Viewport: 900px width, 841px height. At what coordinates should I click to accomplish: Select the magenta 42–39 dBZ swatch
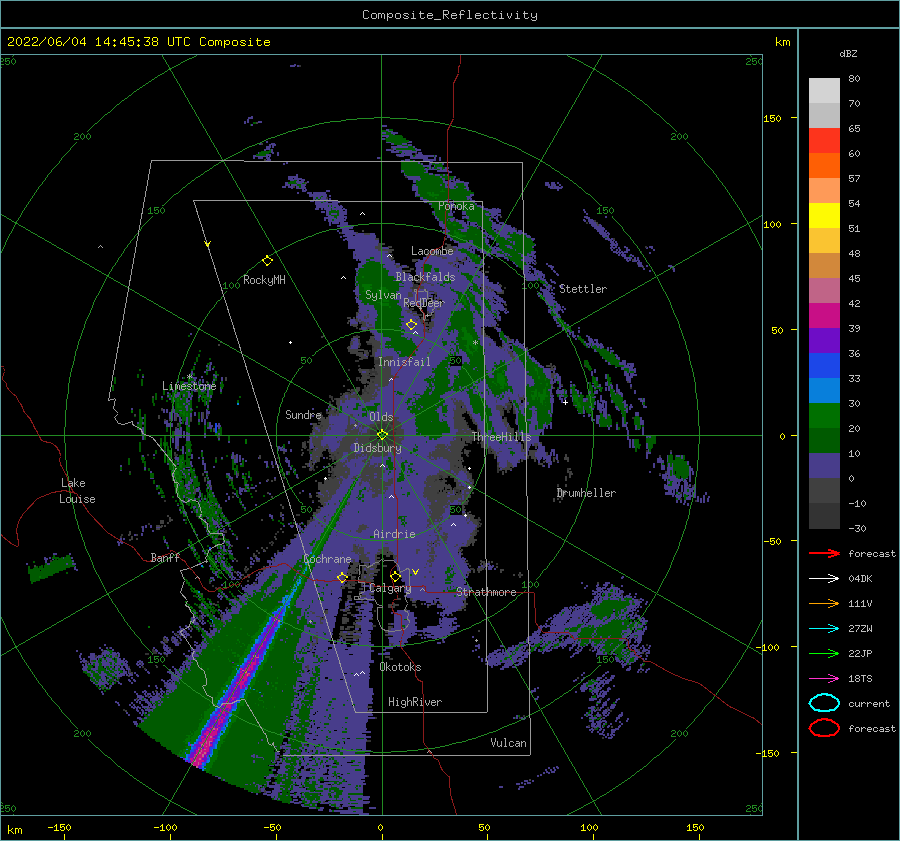pyautogui.click(x=824, y=316)
